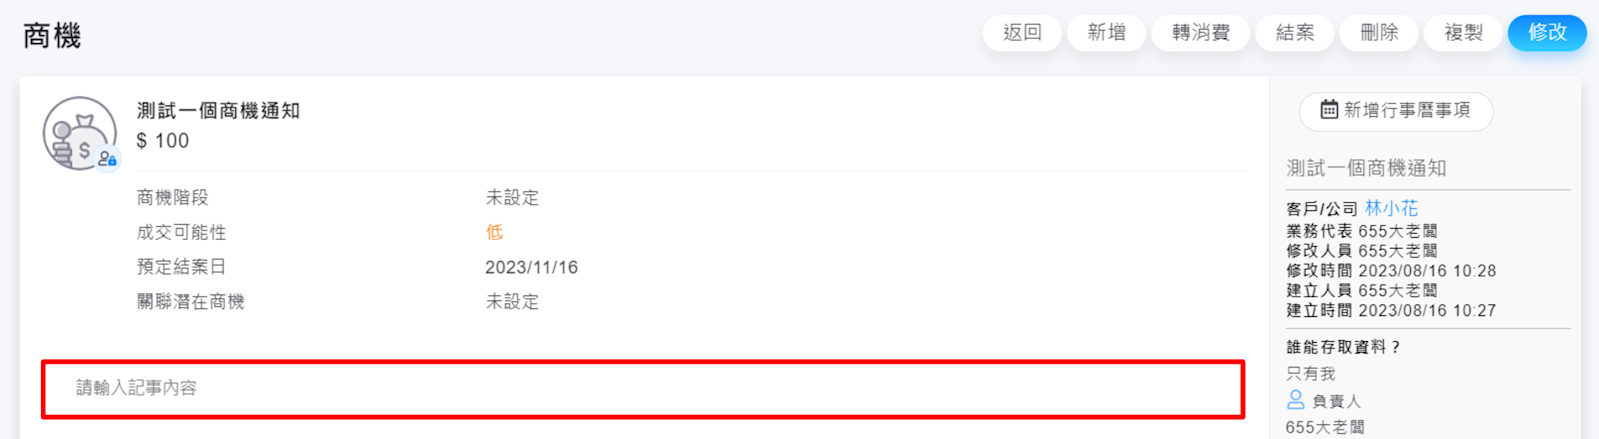Click the 未設定 value beside 商機階段
This screenshot has width=1599, height=439.
pos(512,198)
